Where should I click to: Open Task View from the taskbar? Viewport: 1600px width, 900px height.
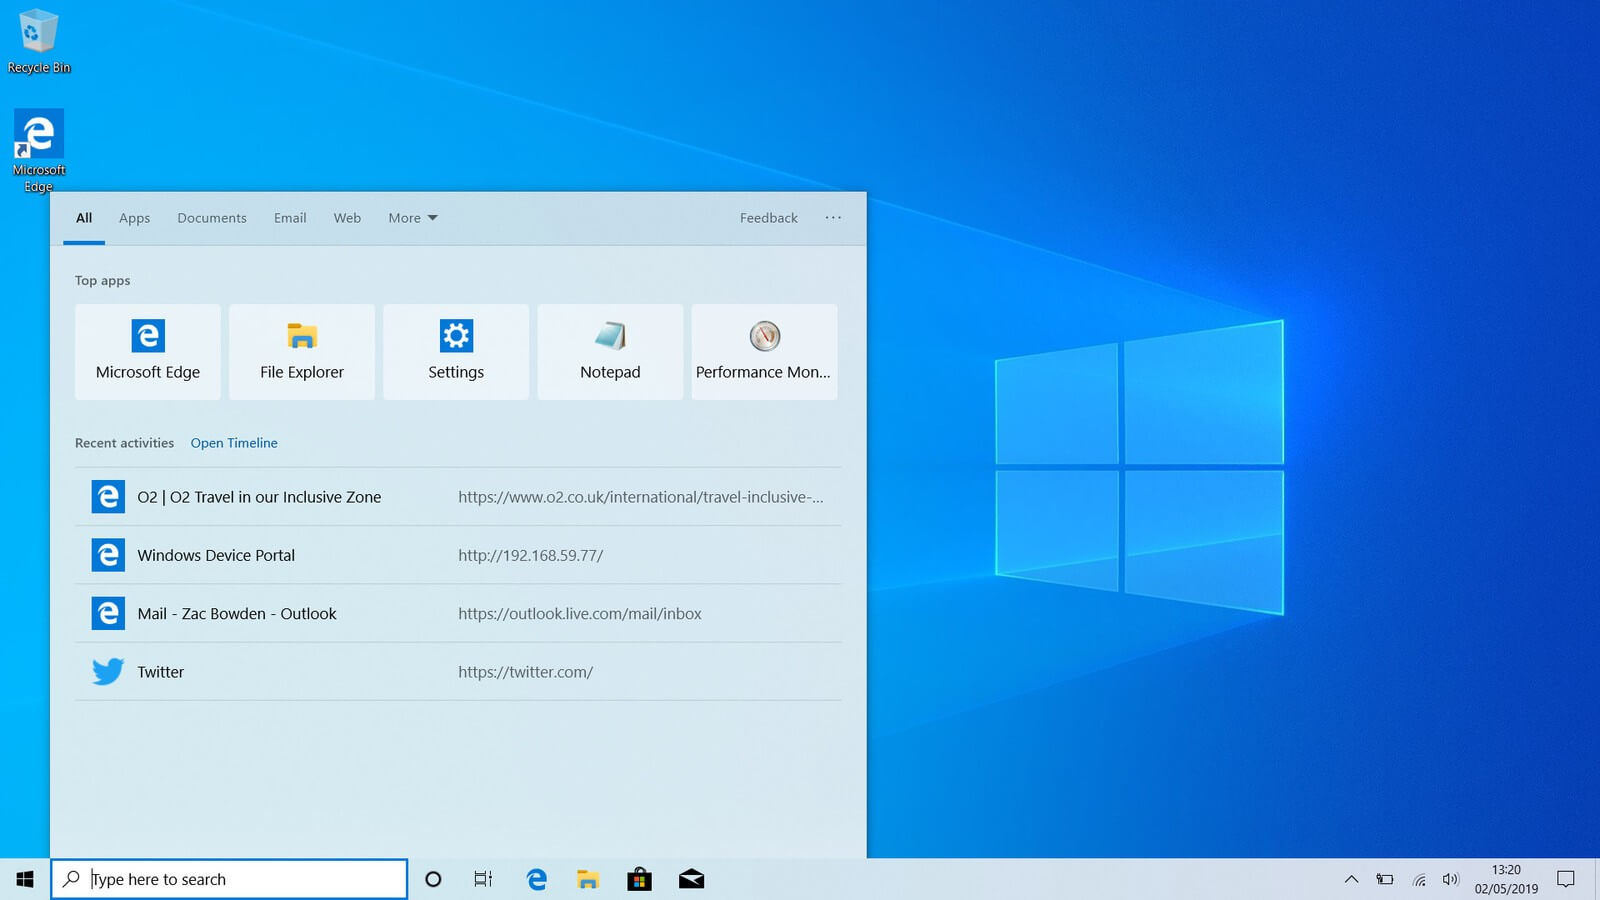pyautogui.click(x=484, y=879)
